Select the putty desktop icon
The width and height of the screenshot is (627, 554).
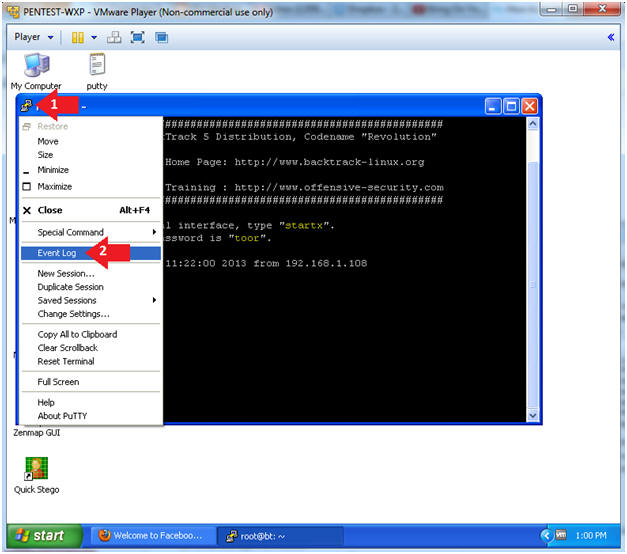(x=97, y=72)
